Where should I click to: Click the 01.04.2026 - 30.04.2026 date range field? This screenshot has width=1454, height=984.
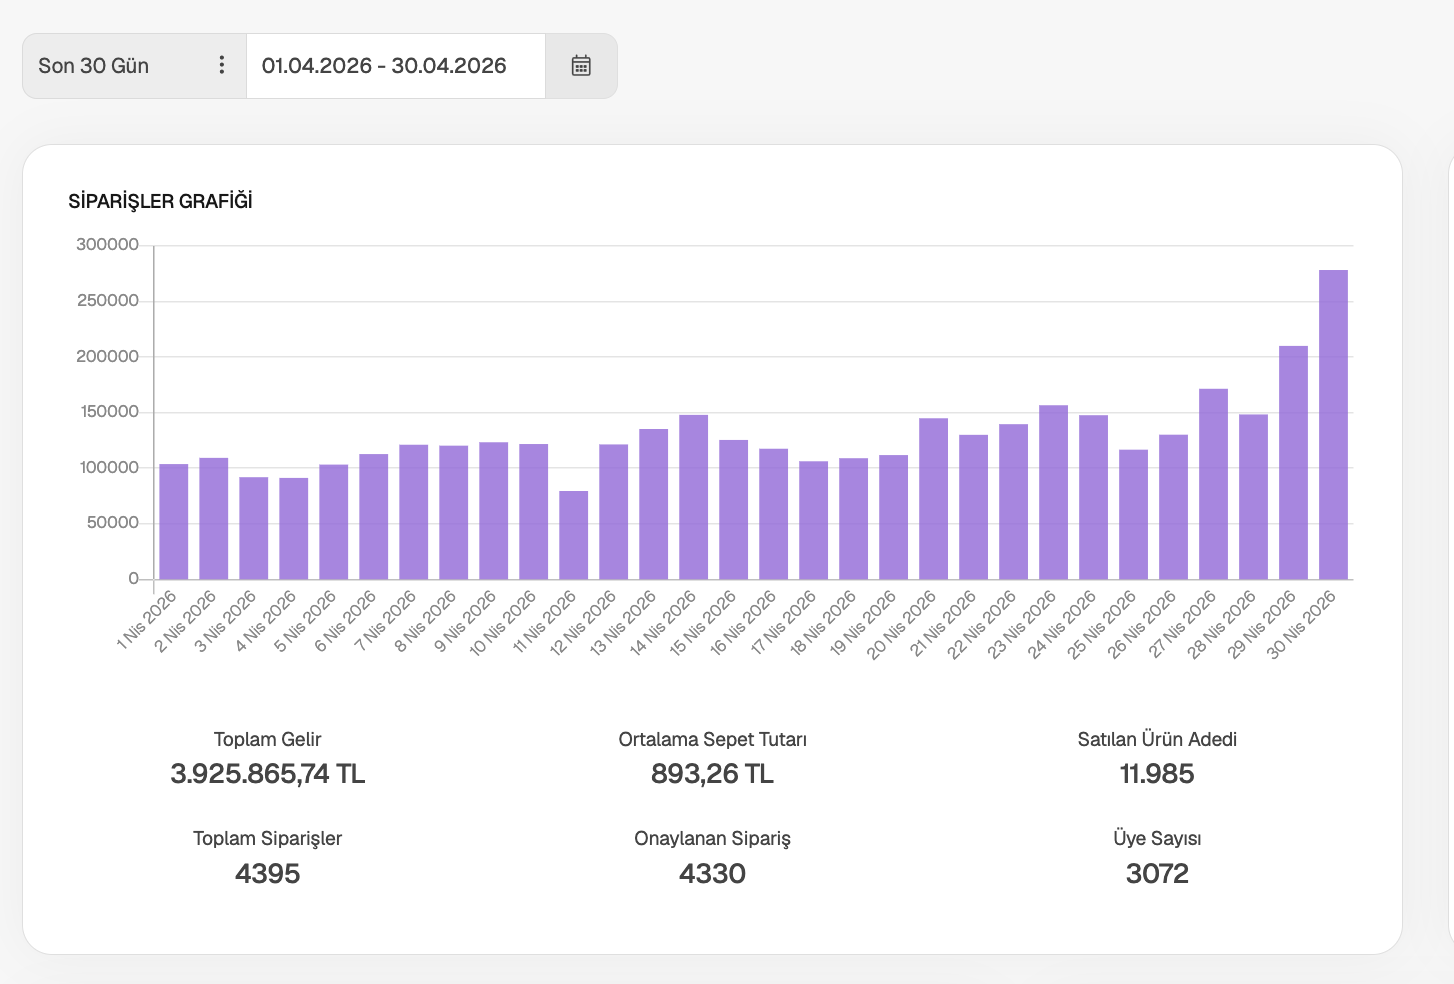pyautogui.click(x=395, y=66)
